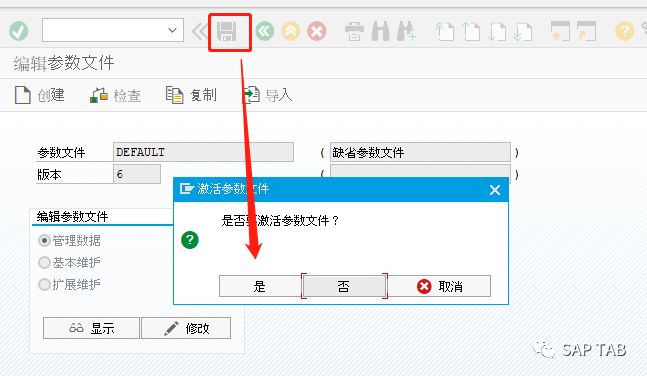
Task: Select 管理数据 radio button
Action: (44, 240)
